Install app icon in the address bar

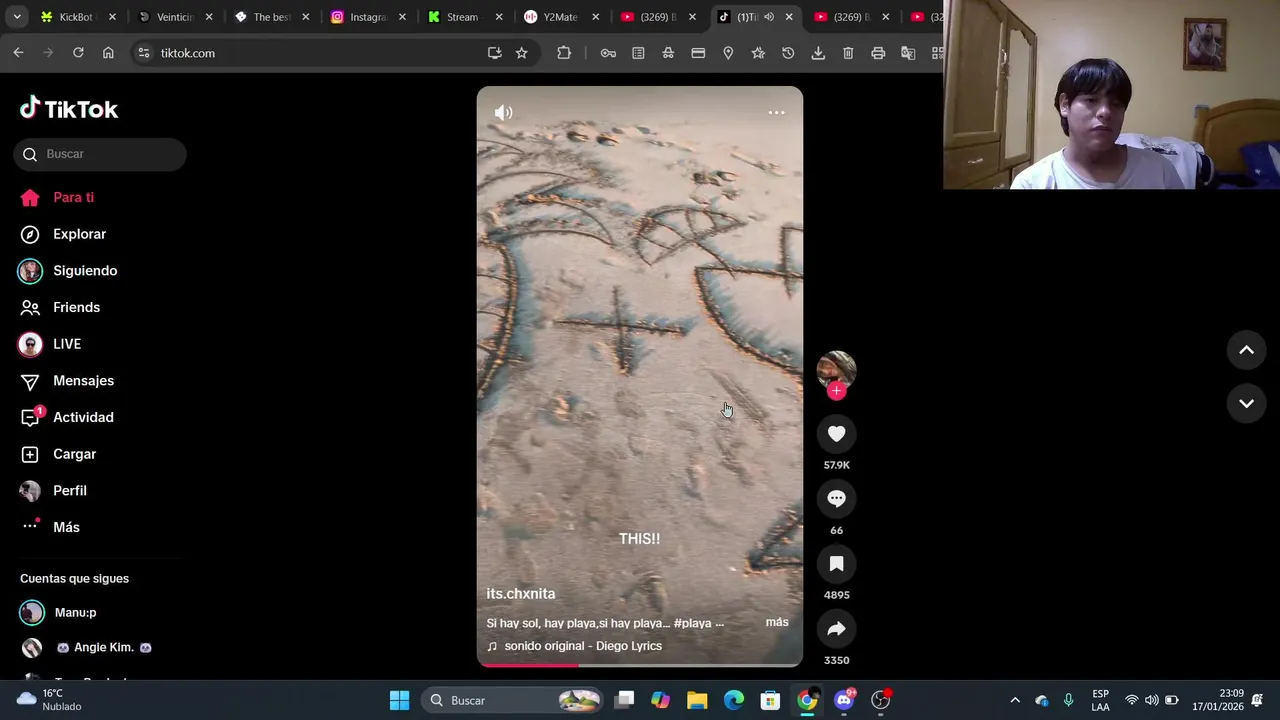(494, 53)
